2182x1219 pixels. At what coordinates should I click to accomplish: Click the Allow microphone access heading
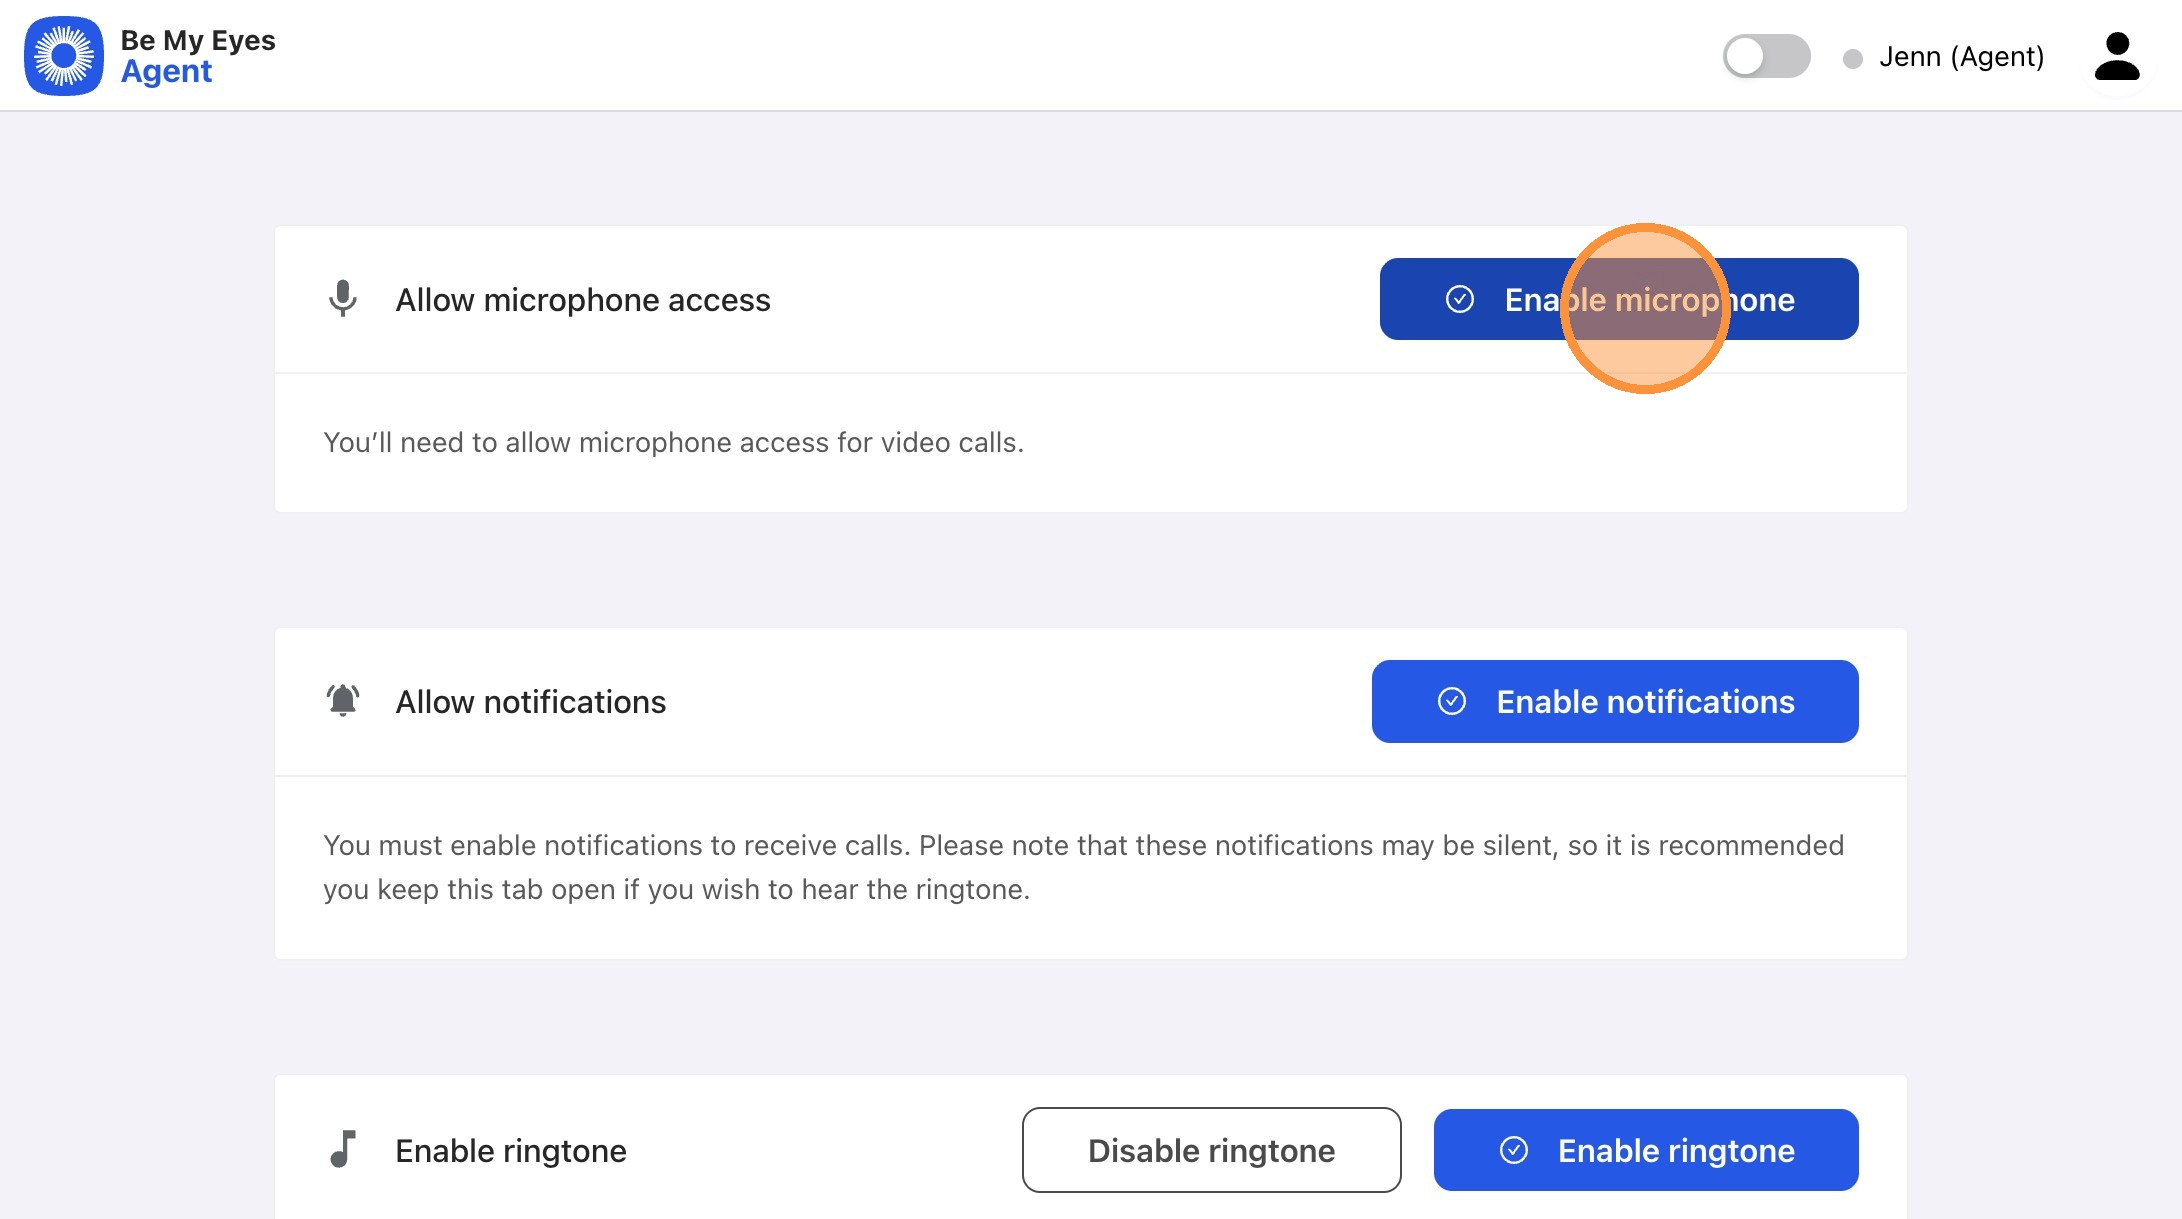(583, 300)
